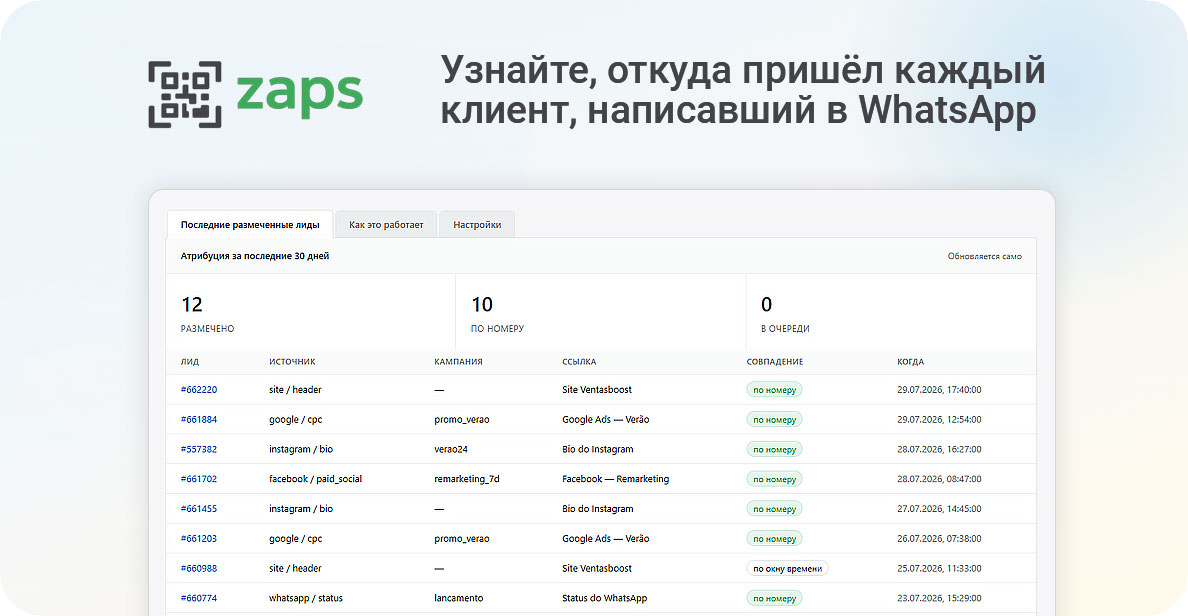Open lead #661455
Viewport: 1188px width, 616px height.
click(199, 508)
